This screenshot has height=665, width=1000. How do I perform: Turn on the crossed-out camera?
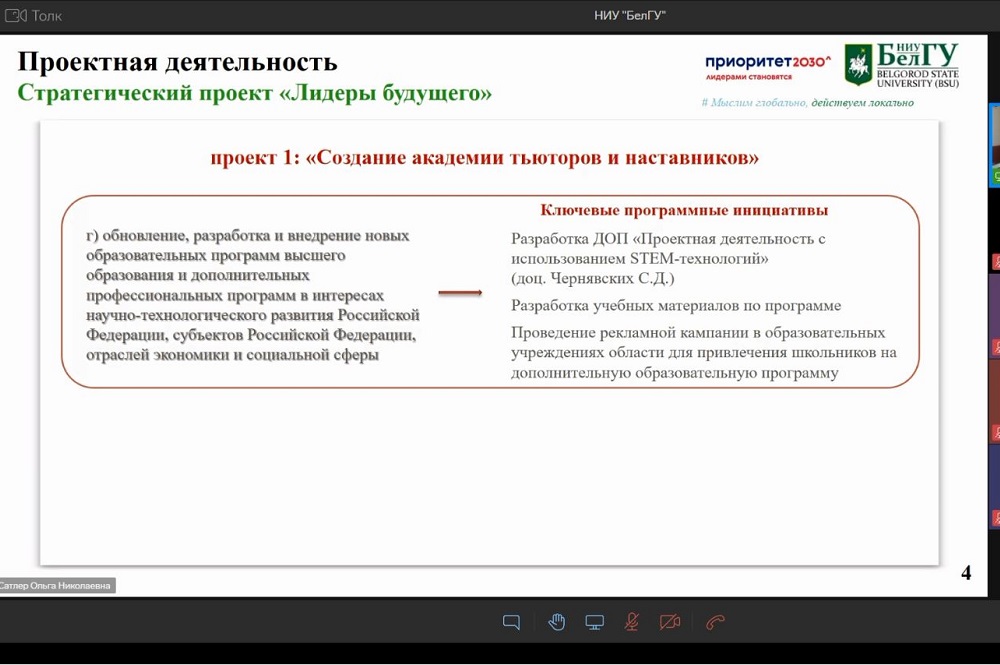point(670,622)
